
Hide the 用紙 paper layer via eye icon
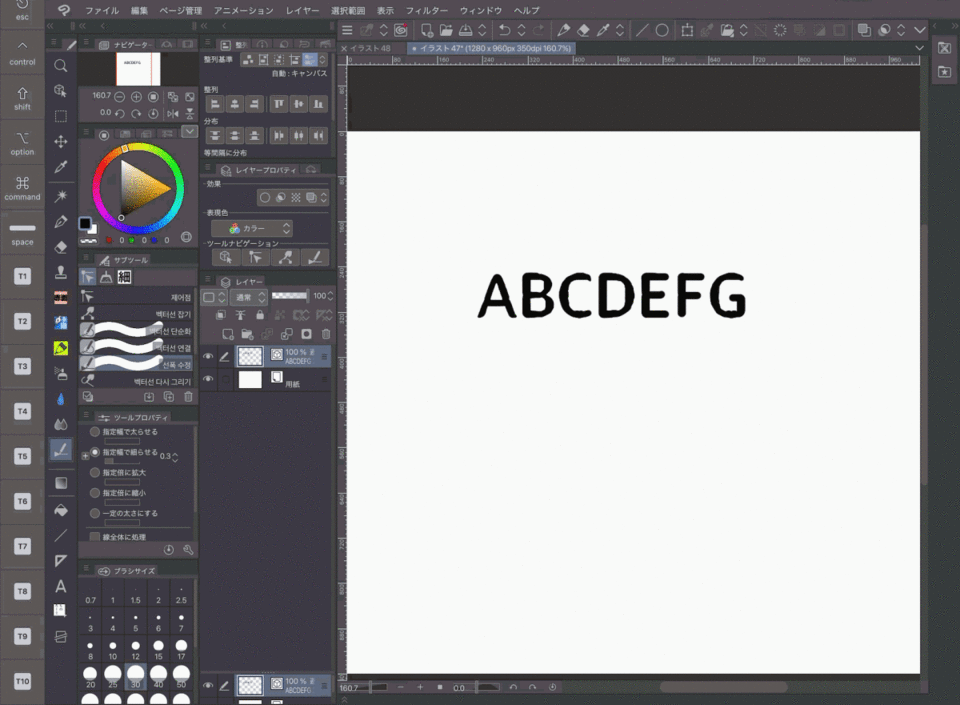208,379
